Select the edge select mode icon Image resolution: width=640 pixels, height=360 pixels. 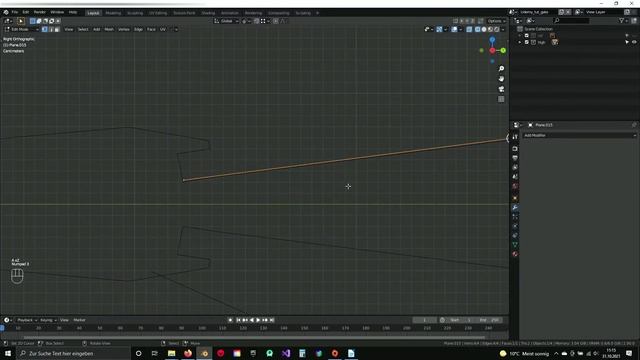coord(51,29)
